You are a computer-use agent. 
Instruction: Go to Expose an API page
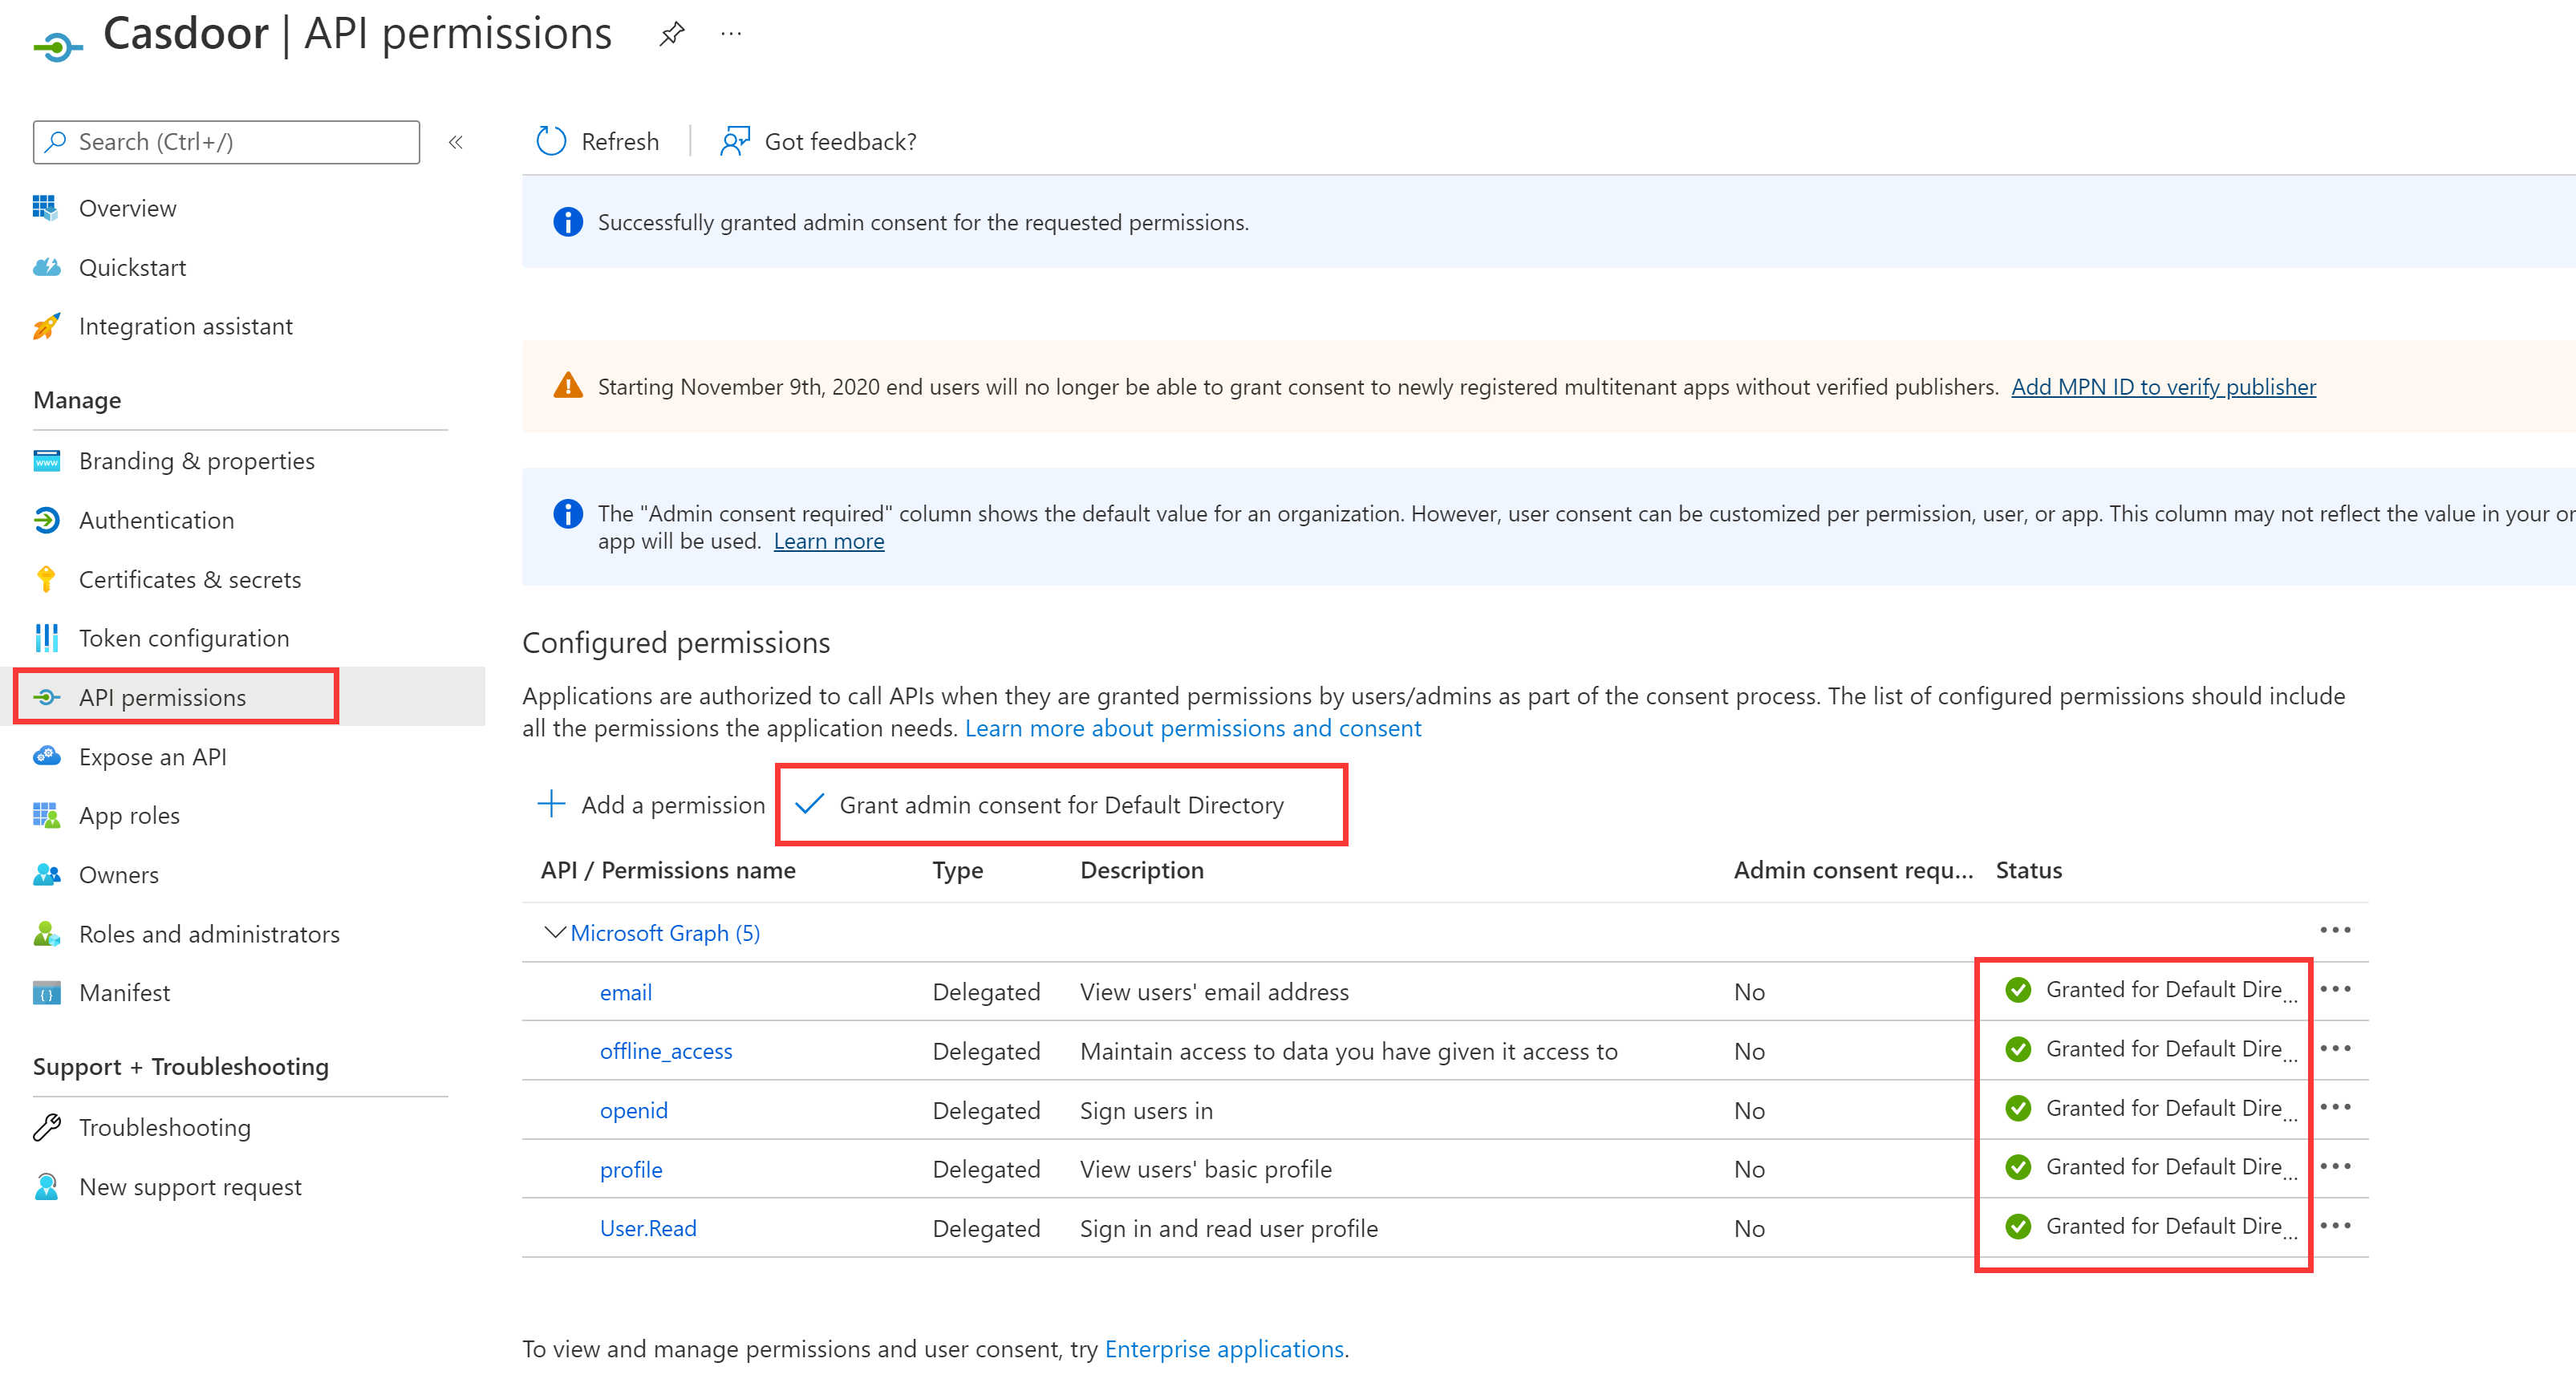[152, 757]
